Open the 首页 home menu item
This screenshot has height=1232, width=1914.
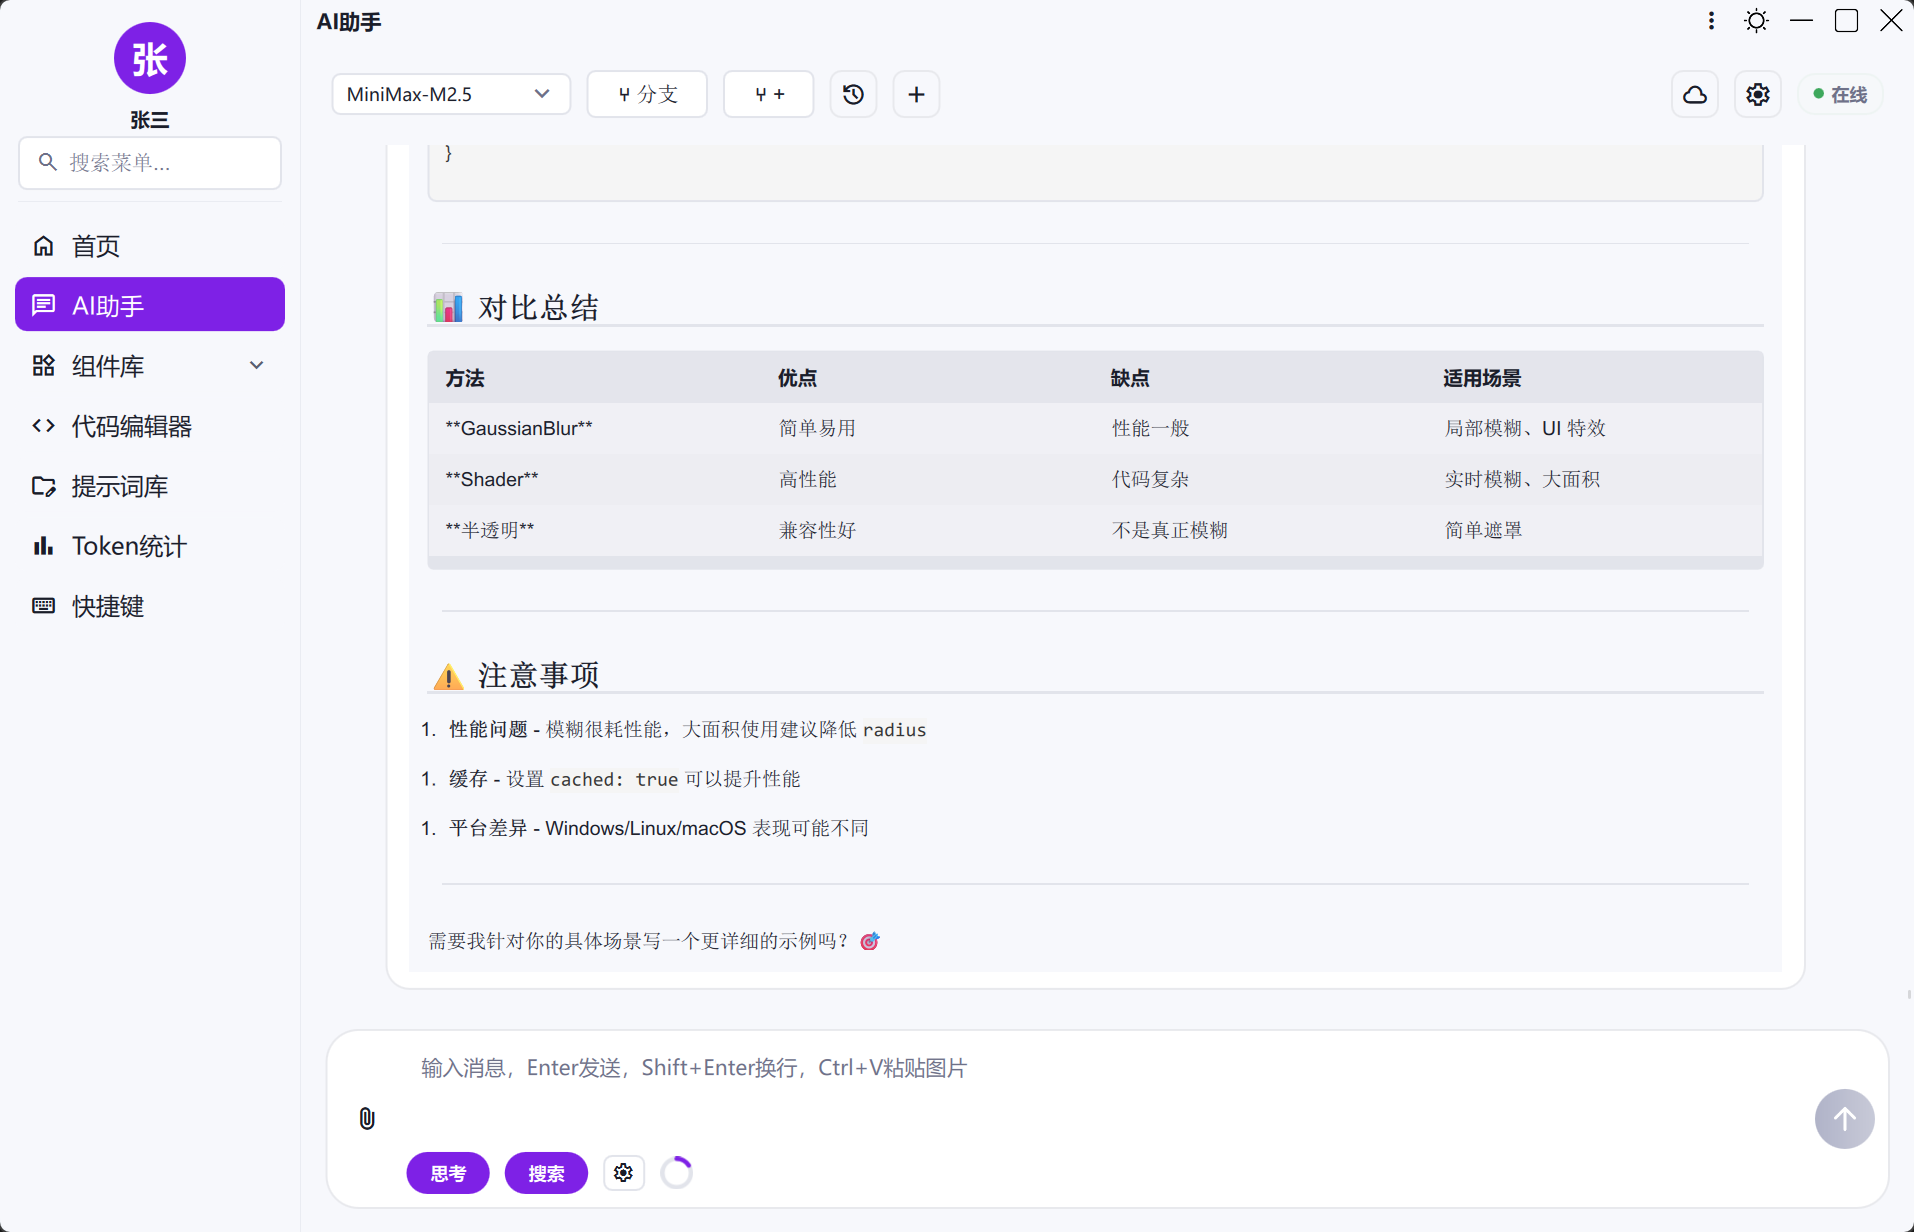(x=150, y=245)
